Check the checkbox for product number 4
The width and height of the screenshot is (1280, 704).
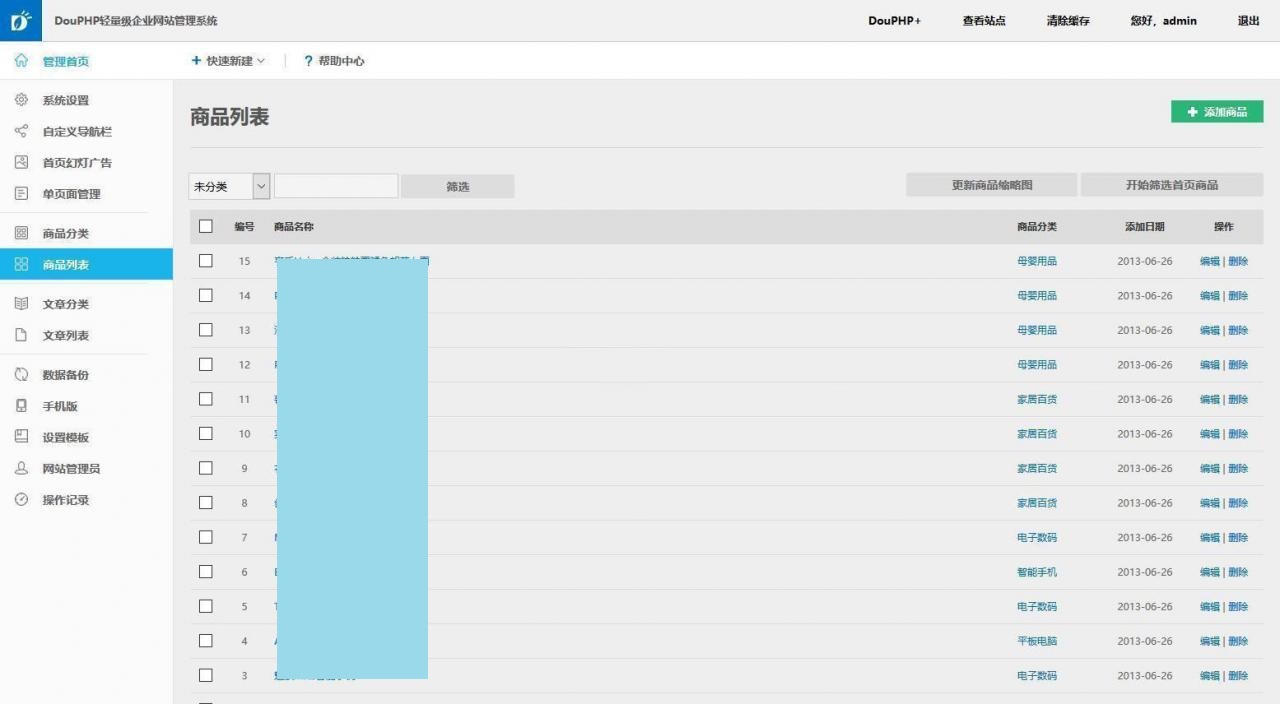(206, 641)
